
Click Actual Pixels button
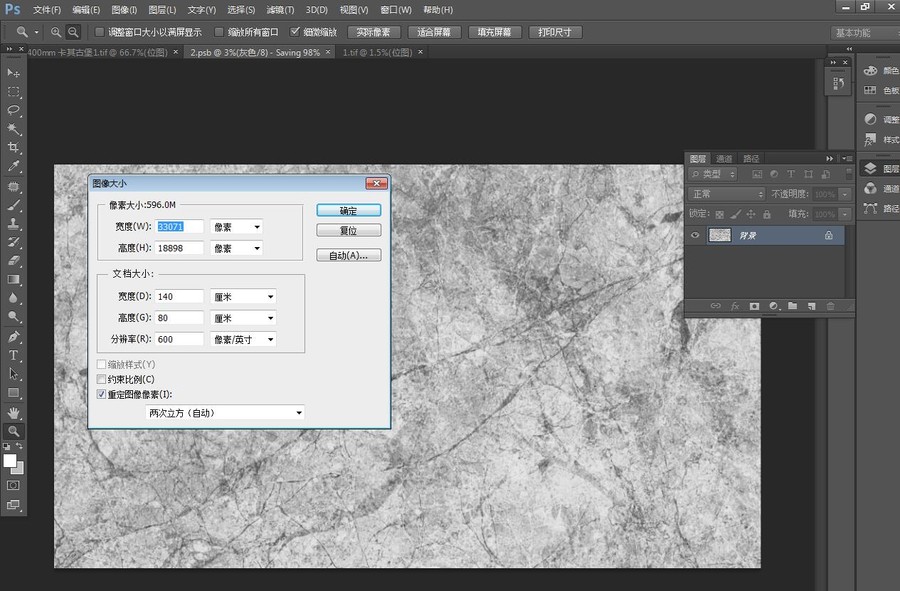click(x=373, y=32)
